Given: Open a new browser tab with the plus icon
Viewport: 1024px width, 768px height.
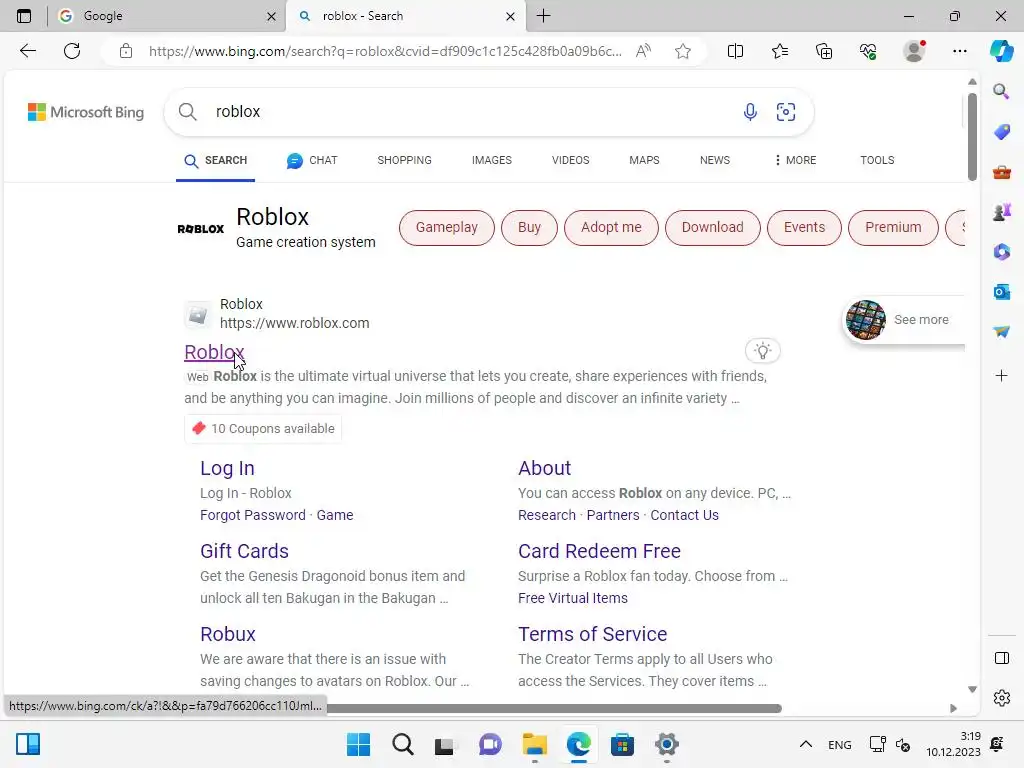Looking at the screenshot, I should click(x=543, y=16).
